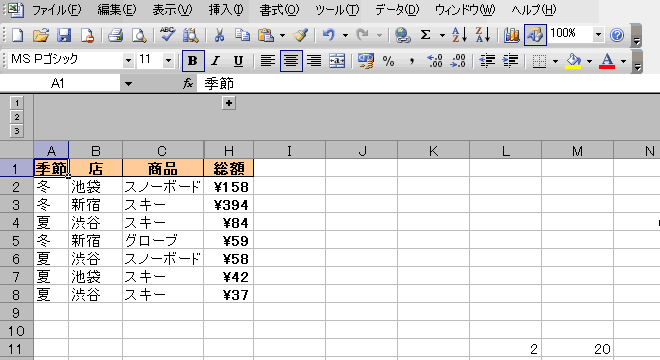660x360 pixels.
Task: Select cell H3 containing ¥394
Action: point(229,205)
